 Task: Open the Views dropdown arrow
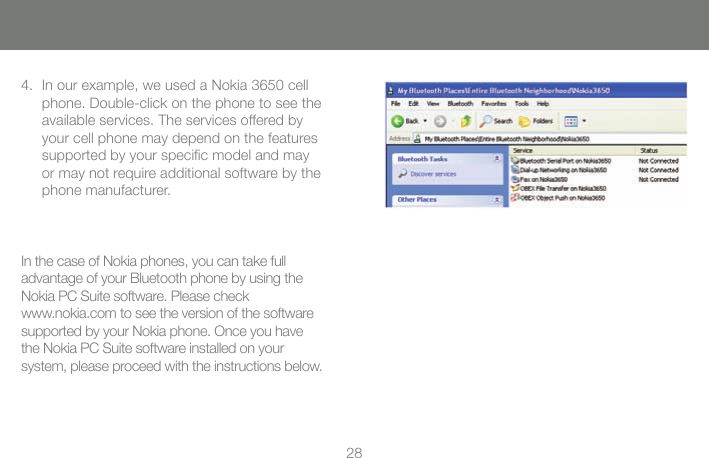tap(584, 121)
